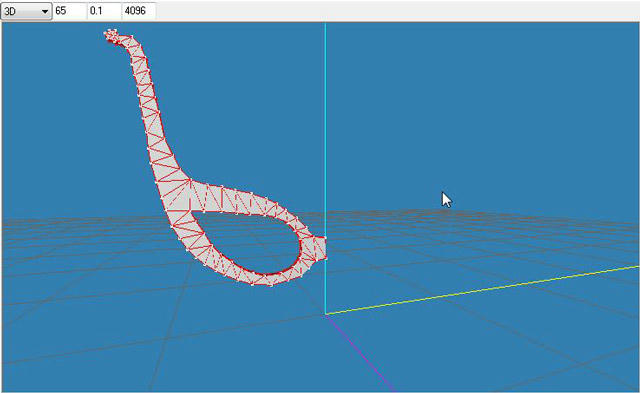Viewport: 640px width, 393px height.
Task: Focus the near clip field showing 0.1
Action: point(104,11)
